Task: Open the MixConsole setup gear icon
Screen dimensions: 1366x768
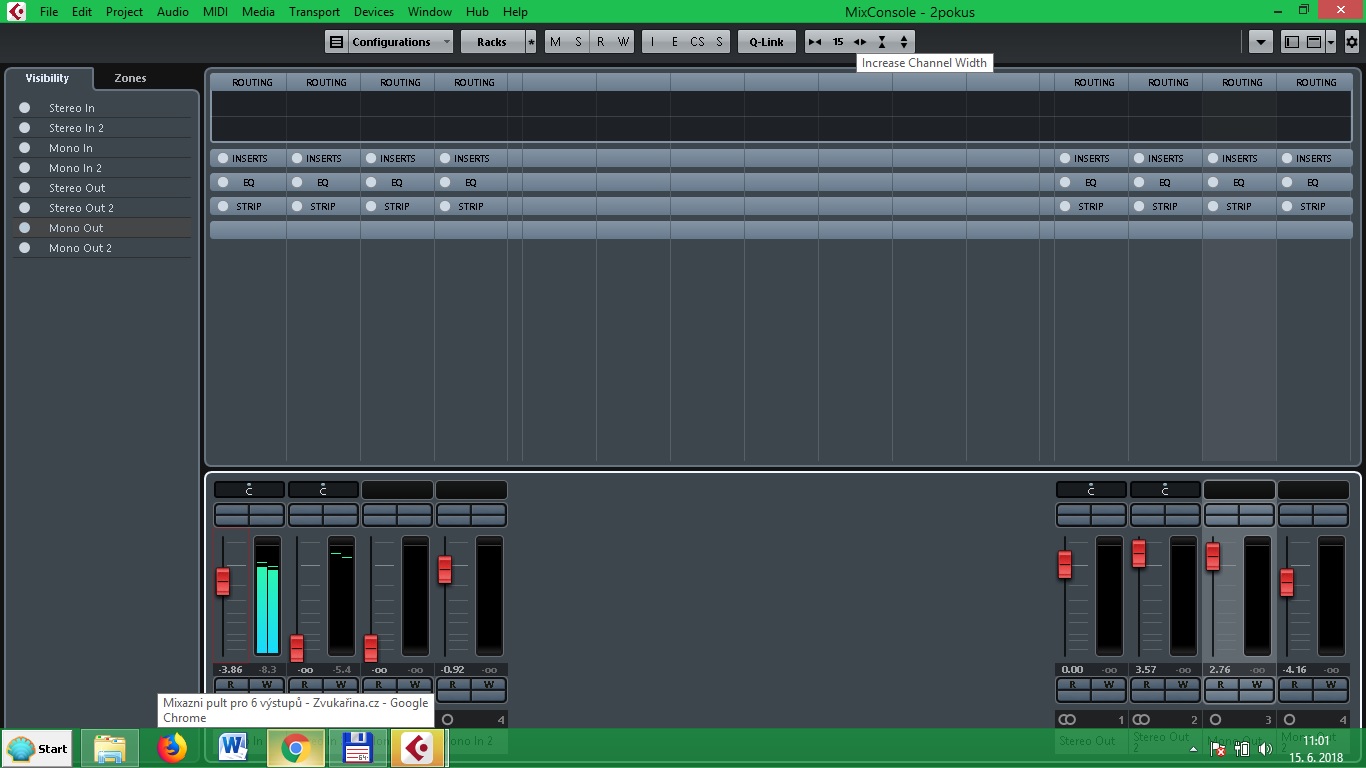Action: point(1351,42)
